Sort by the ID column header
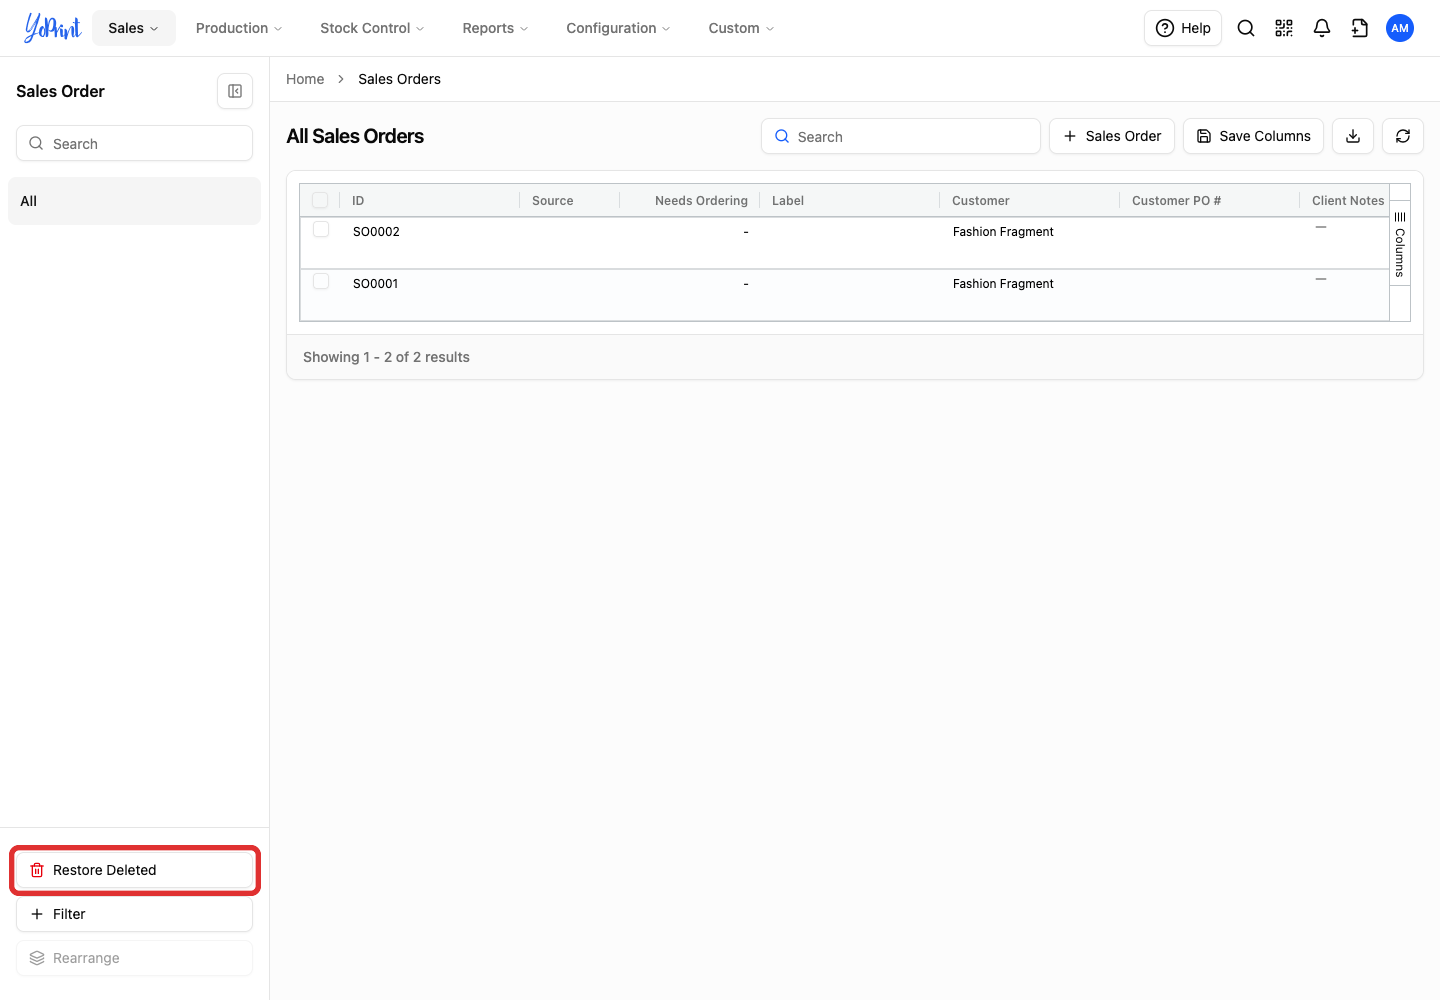Screen dimensions: 1440x1000 click(429, 200)
